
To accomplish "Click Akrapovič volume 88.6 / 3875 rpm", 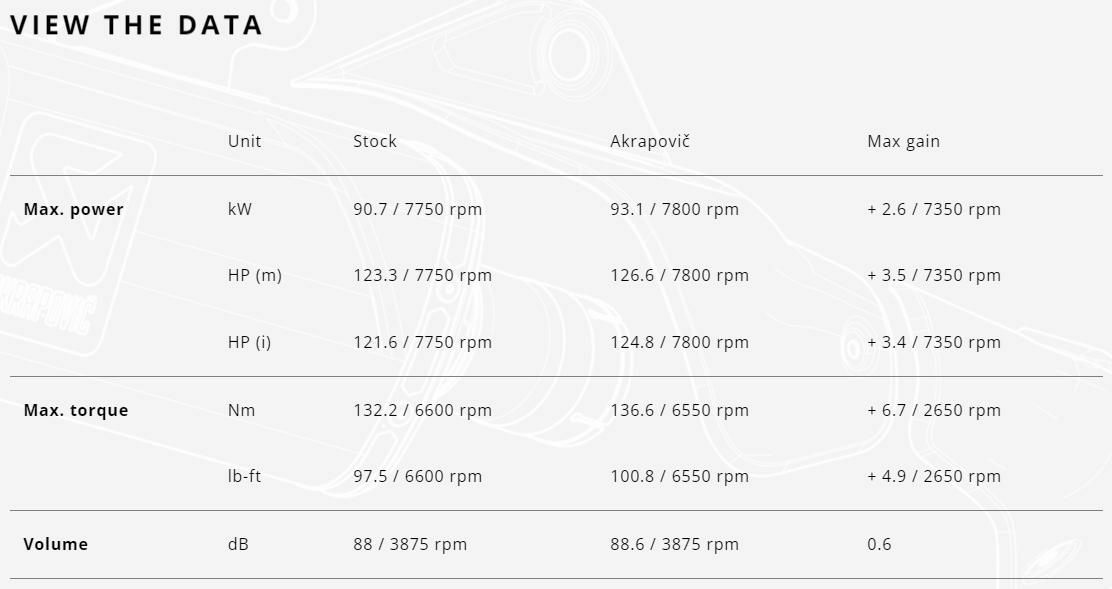I will click(674, 544).
